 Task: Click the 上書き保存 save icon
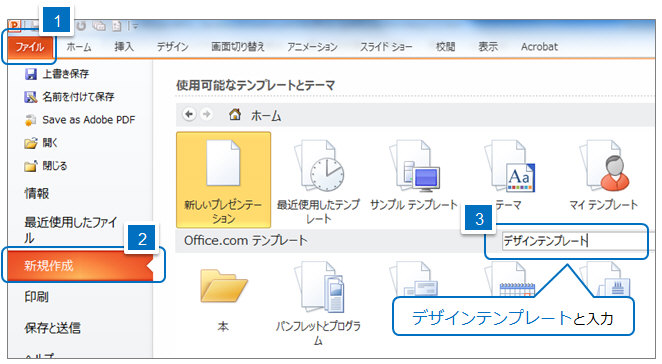coord(30,74)
